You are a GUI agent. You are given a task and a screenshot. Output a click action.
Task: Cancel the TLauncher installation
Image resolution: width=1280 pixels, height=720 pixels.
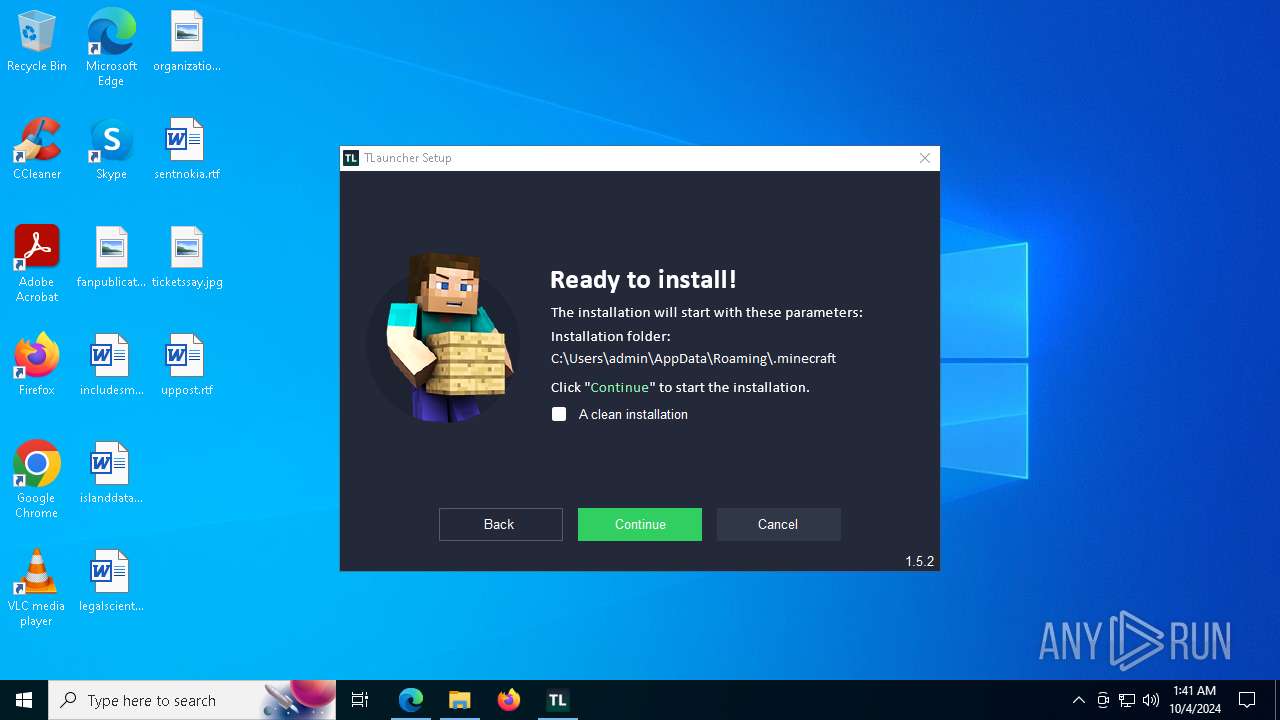pyautogui.click(x=778, y=524)
